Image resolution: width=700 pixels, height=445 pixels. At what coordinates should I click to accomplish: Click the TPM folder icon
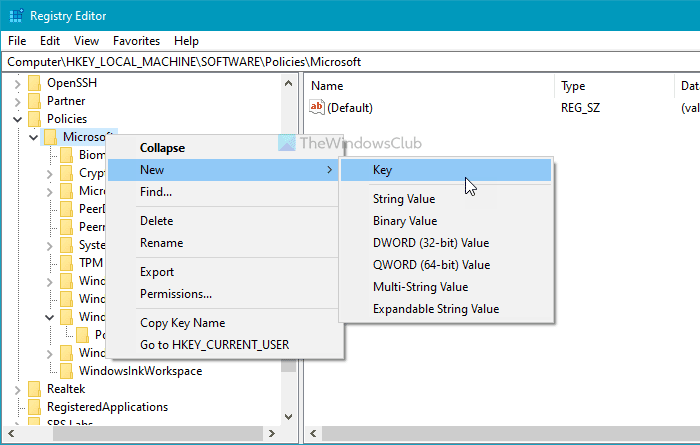point(67,263)
